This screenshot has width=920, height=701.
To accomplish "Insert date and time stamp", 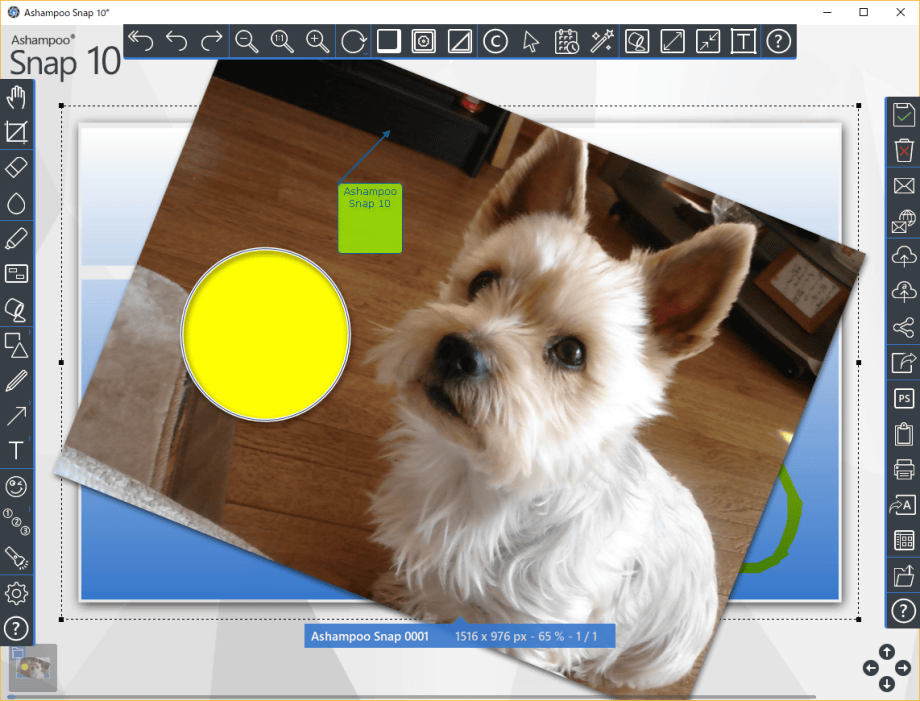I will (566, 41).
